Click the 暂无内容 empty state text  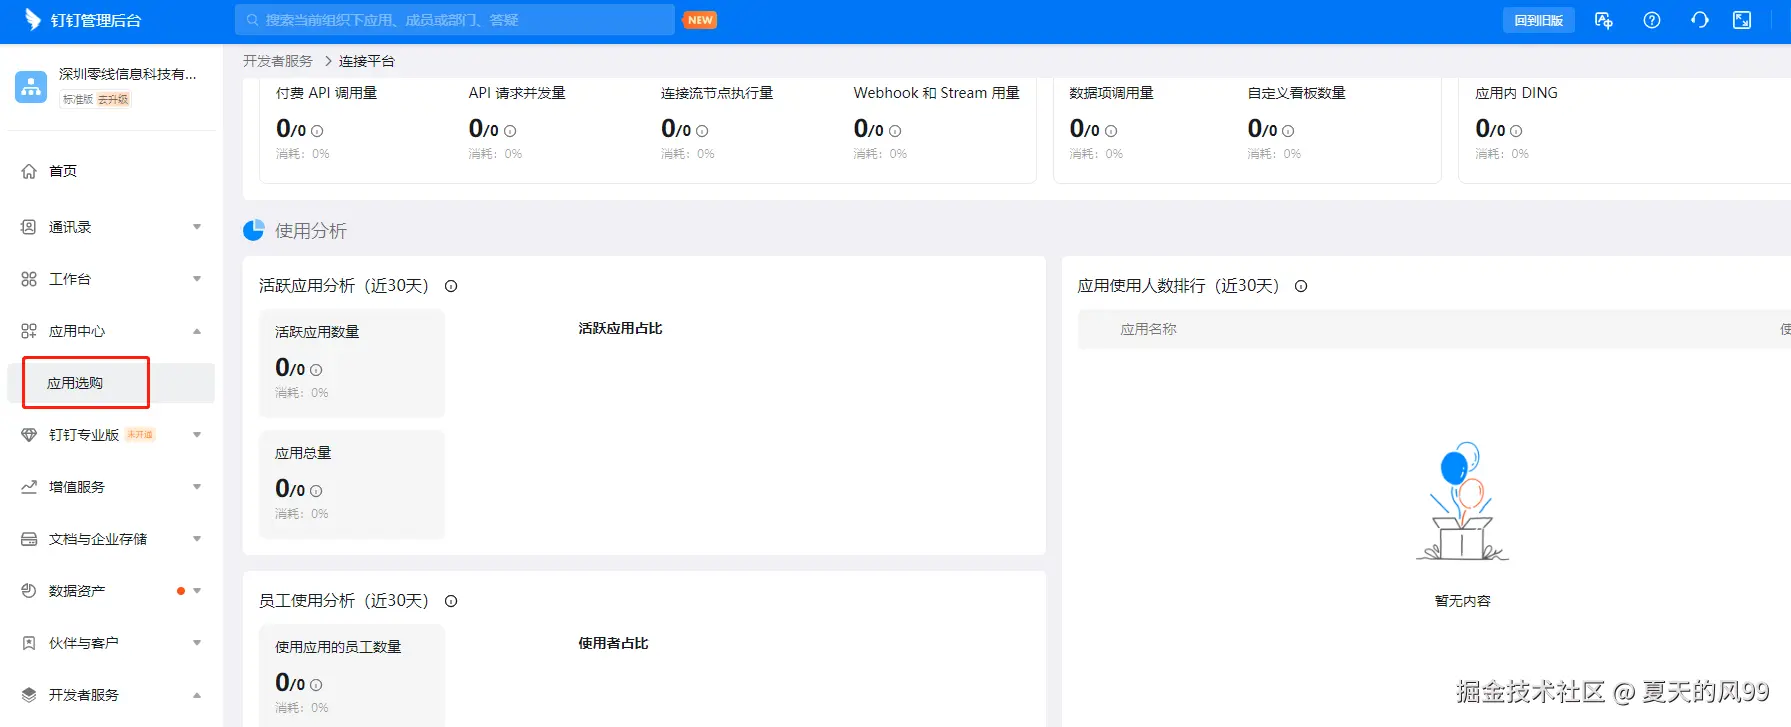click(x=1462, y=601)
